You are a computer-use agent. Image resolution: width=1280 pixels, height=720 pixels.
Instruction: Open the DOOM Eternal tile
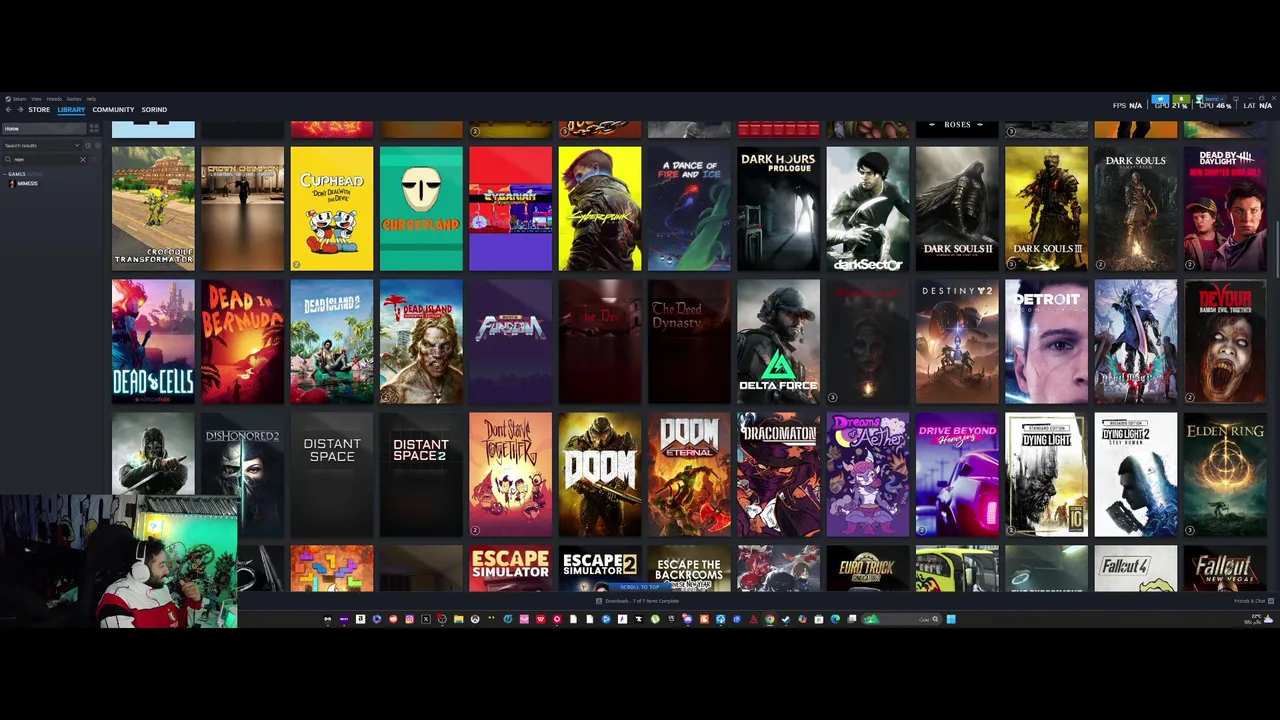(x=690, y=475)
